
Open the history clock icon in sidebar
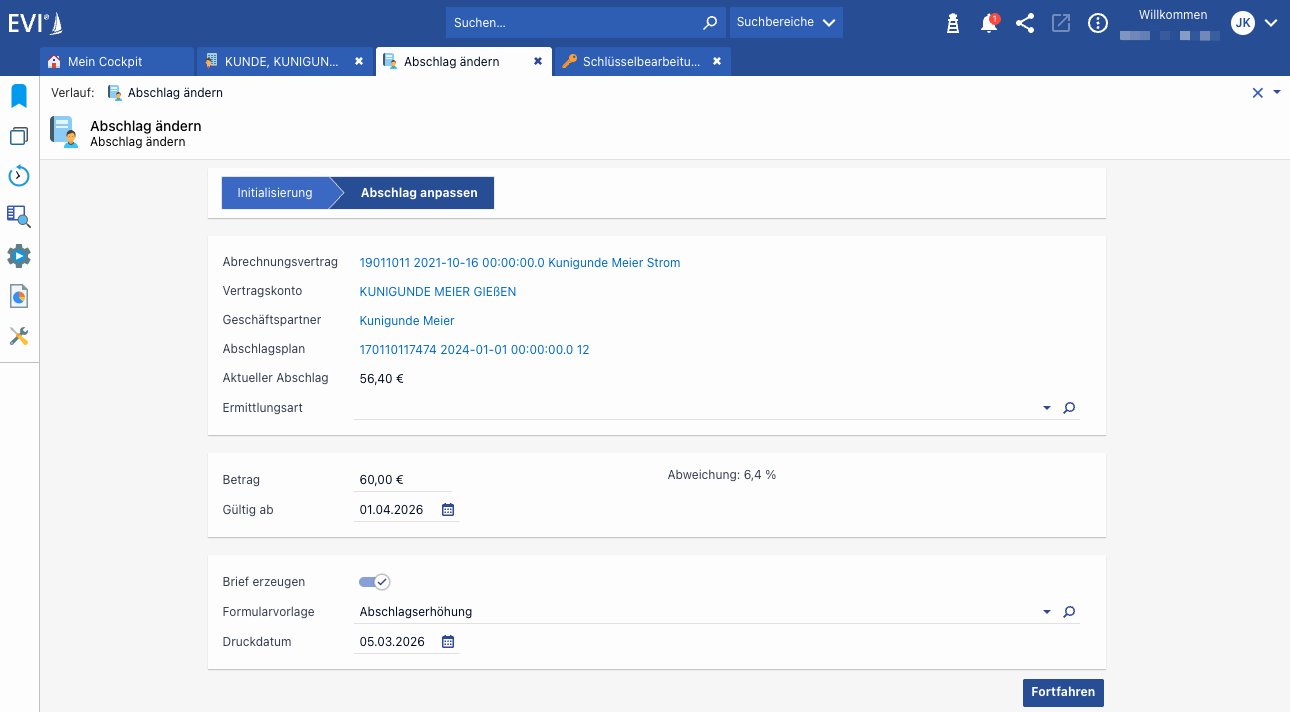[x=19, y=176]
